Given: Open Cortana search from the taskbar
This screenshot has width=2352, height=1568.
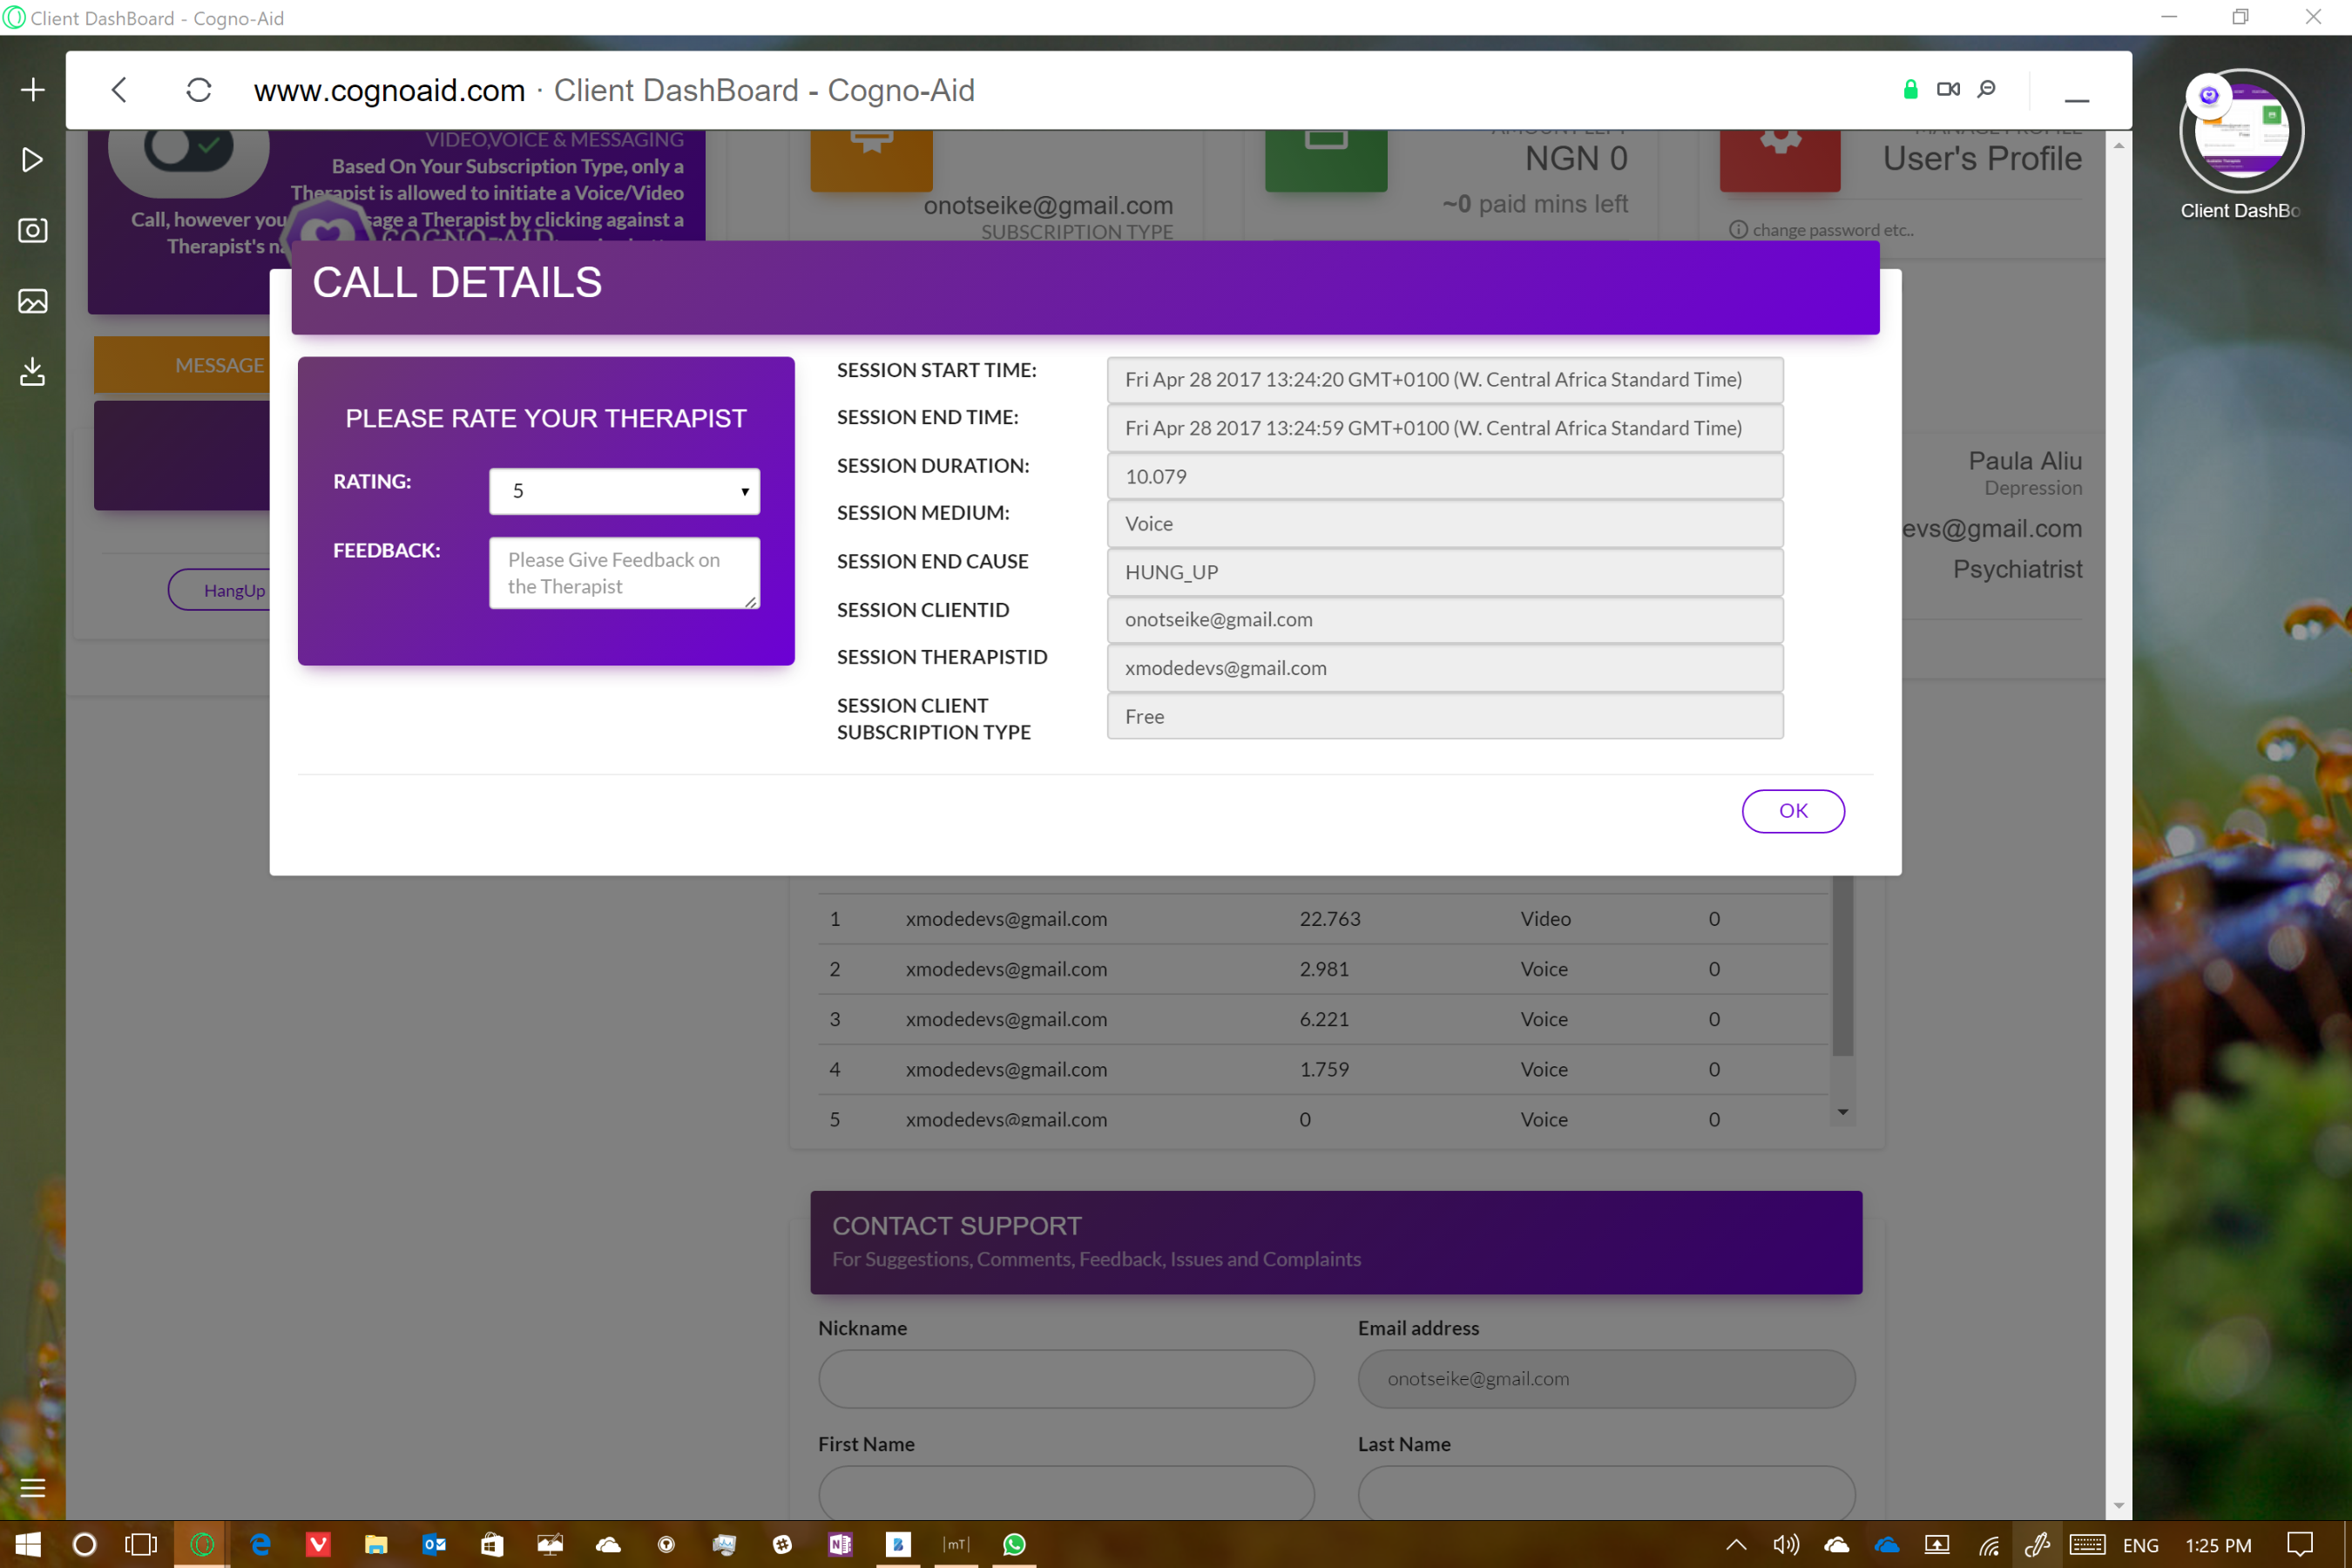Looking at the screenshot, I should pyautogui.click(x=85, y=1544).
